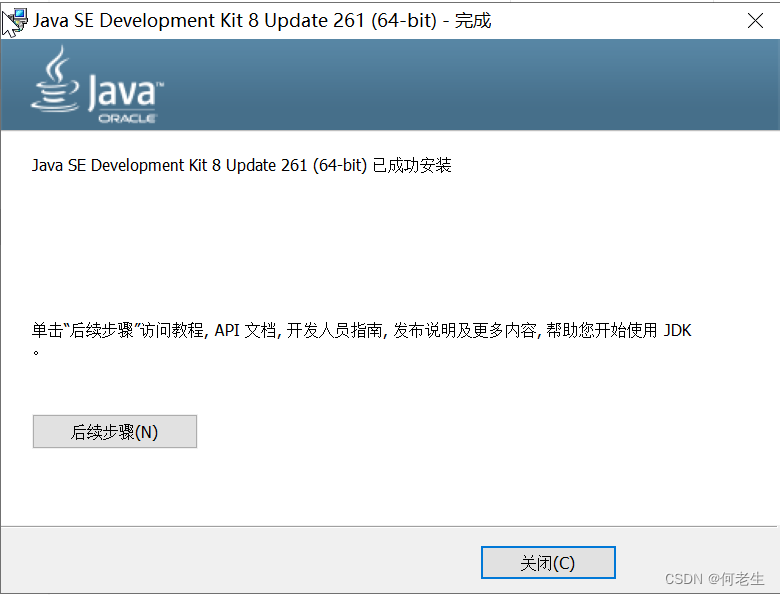The width and height of the screenshot is (780, 595).
Task: Click the 关闭(C) close button
Action: coord(548,563)
